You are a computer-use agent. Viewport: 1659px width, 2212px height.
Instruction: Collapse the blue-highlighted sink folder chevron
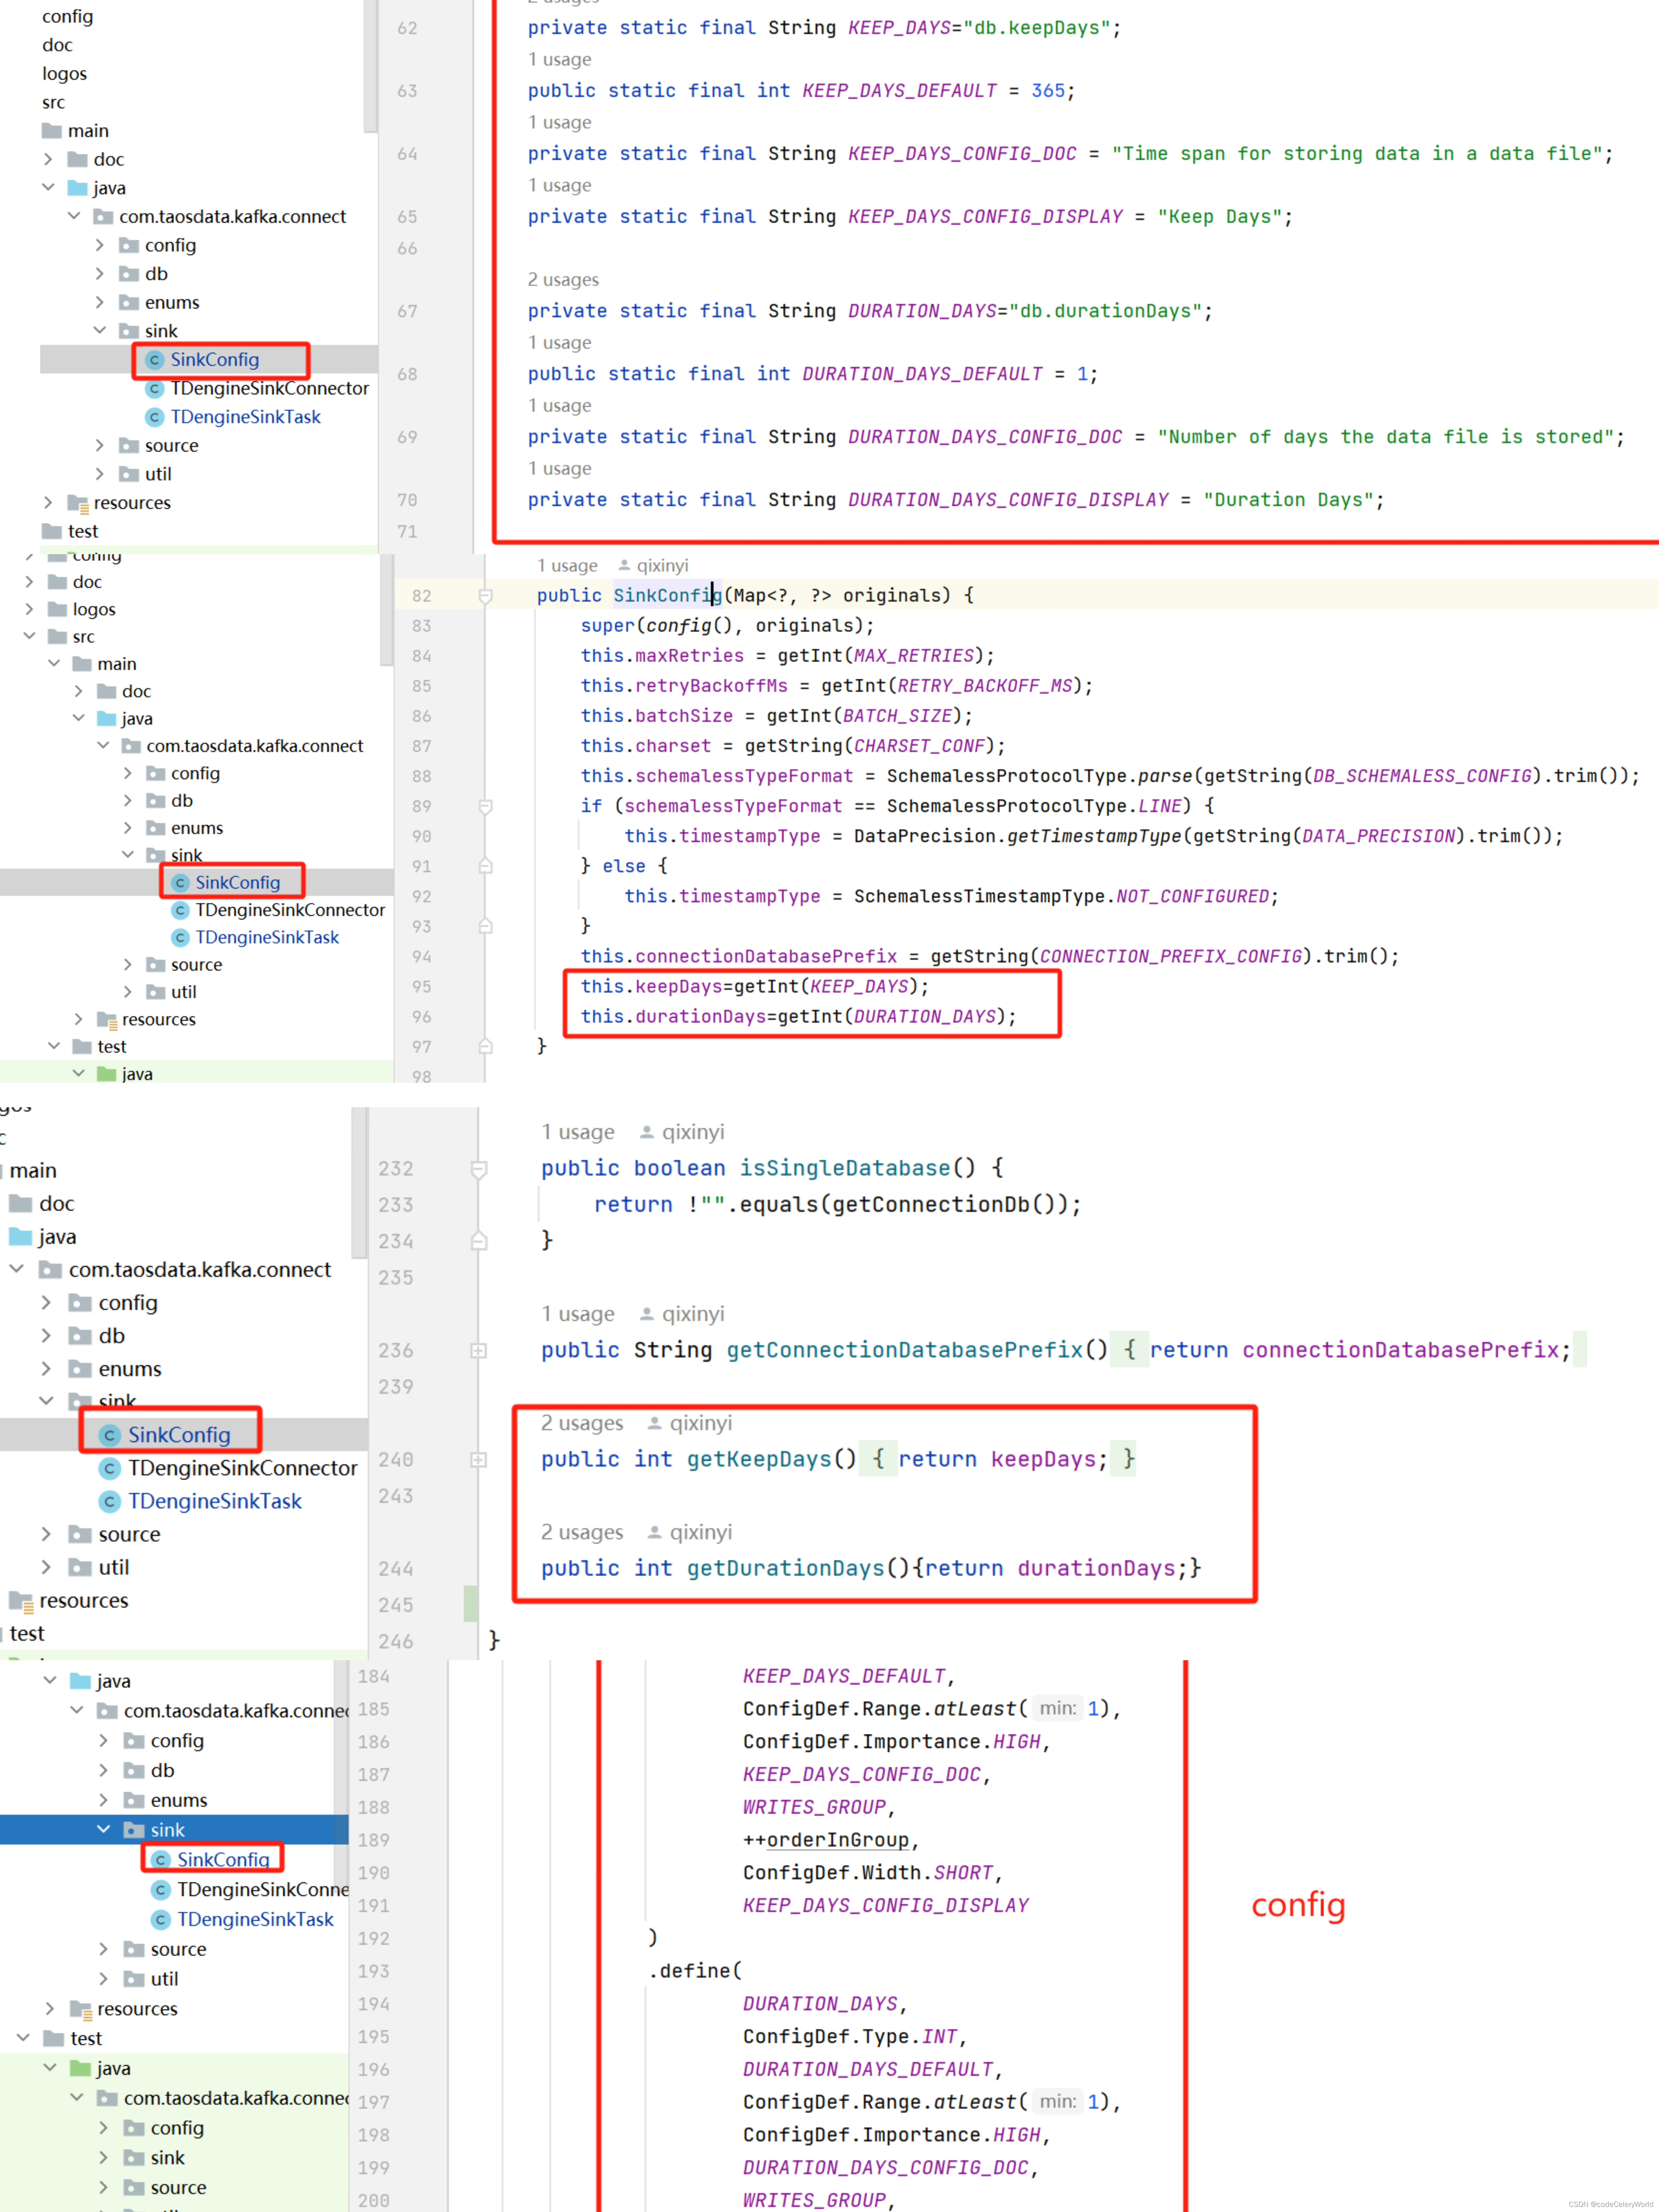pos(103,1829)
